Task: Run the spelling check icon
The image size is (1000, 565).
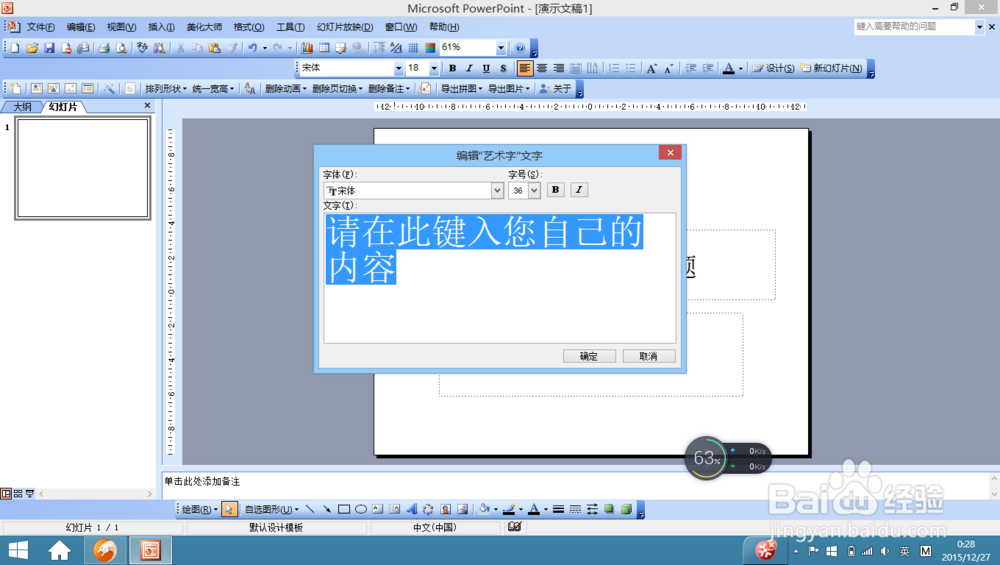Action: [142, 48]
